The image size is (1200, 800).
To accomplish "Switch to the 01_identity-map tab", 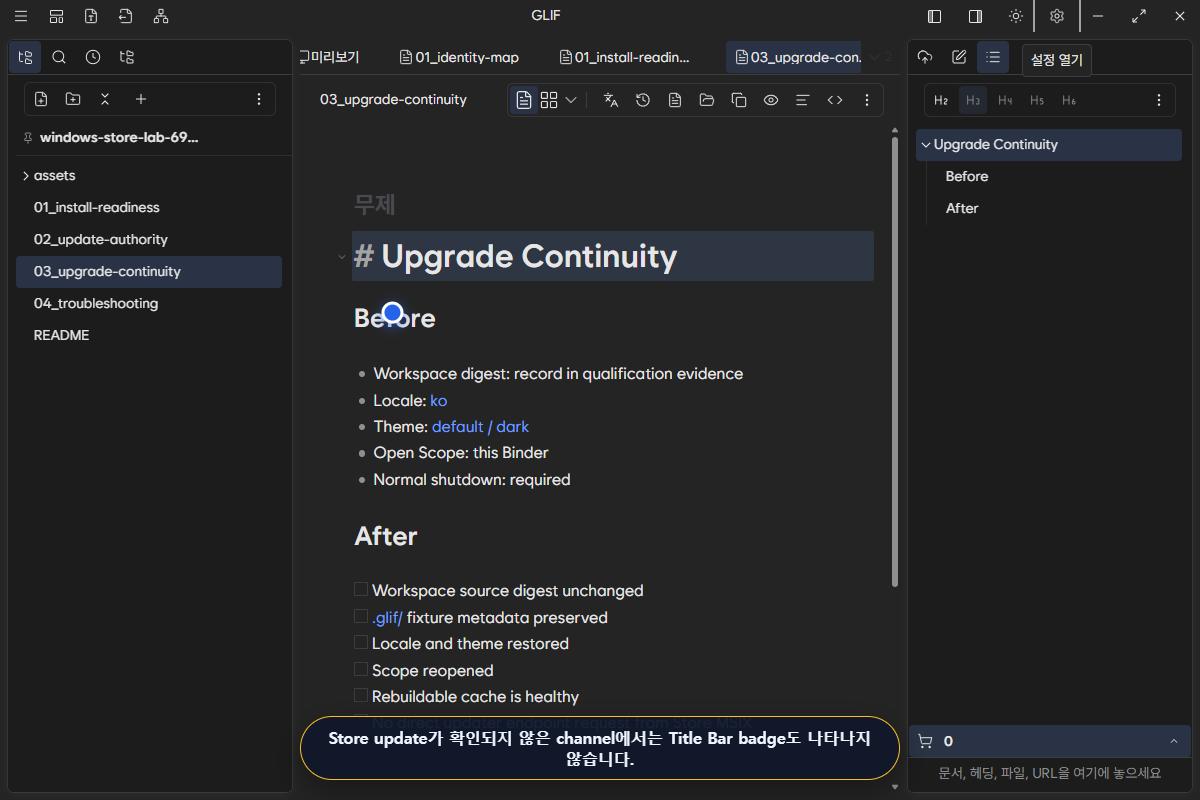I will tap(460, 57).
